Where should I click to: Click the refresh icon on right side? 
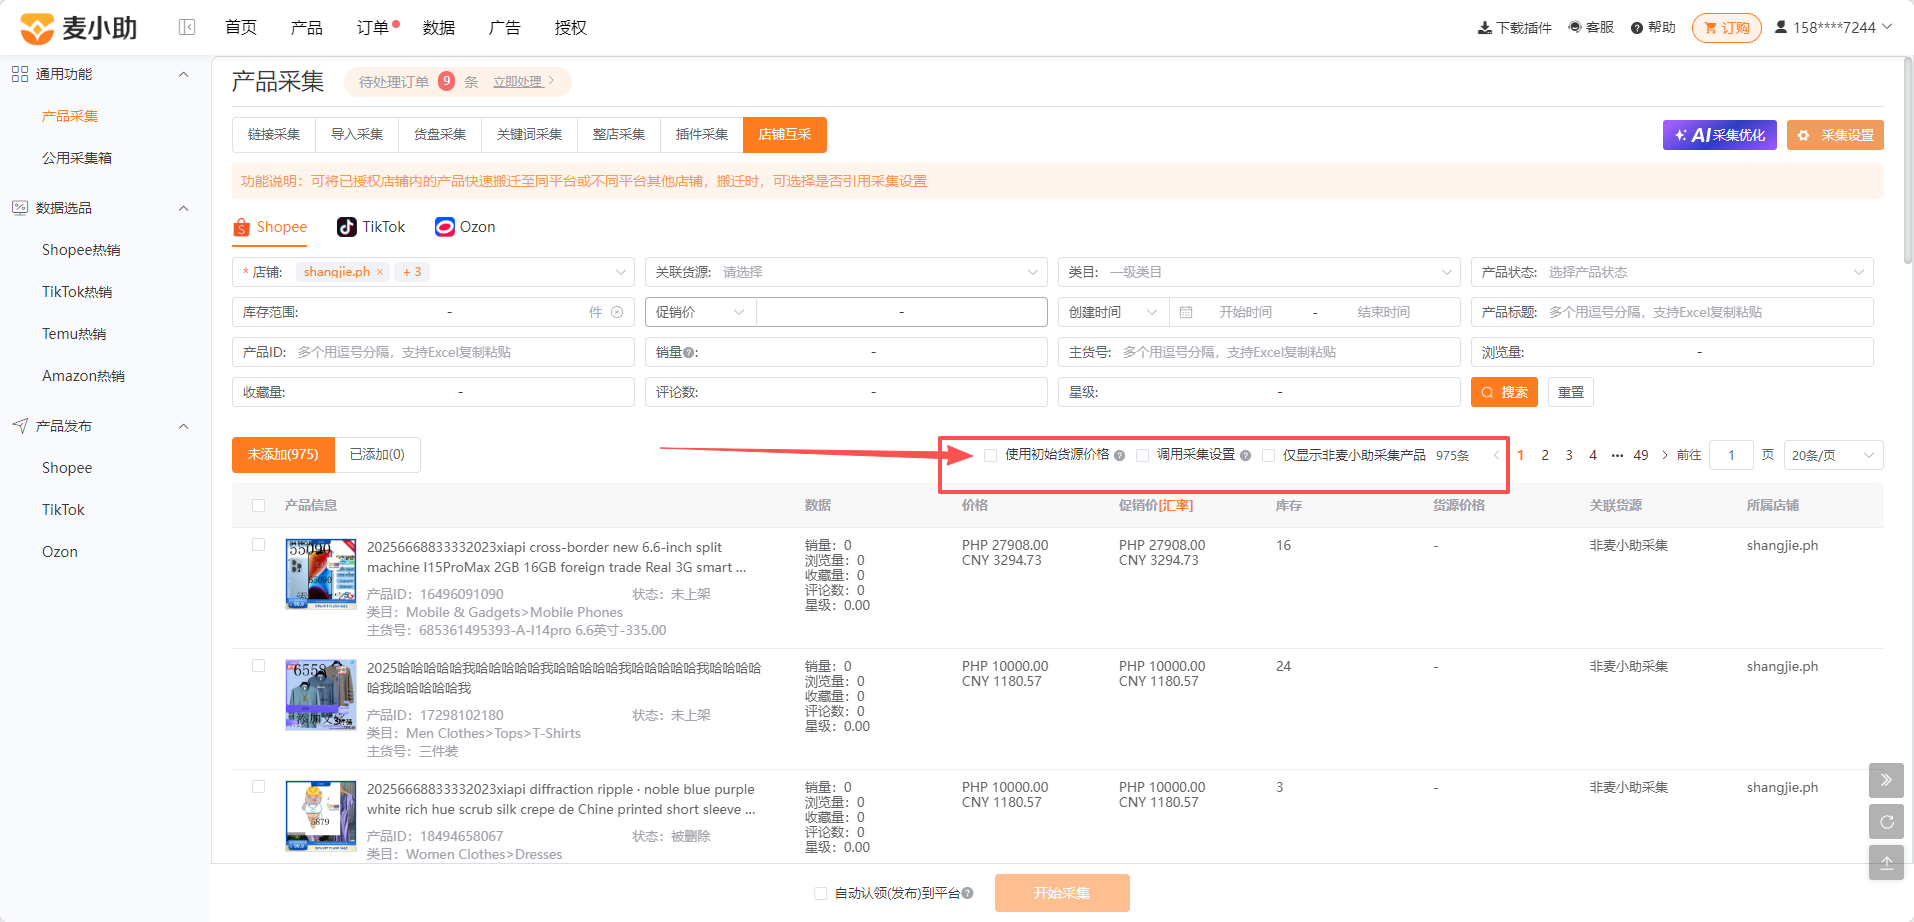(x=1886, y=821)
